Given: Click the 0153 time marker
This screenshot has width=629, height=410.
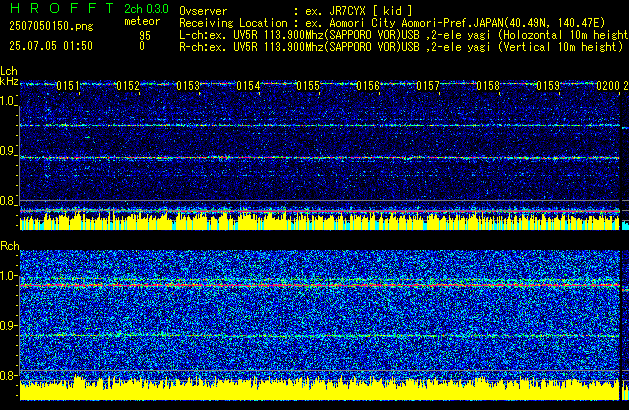Looking at the screenshot, I should pos(188,86).
